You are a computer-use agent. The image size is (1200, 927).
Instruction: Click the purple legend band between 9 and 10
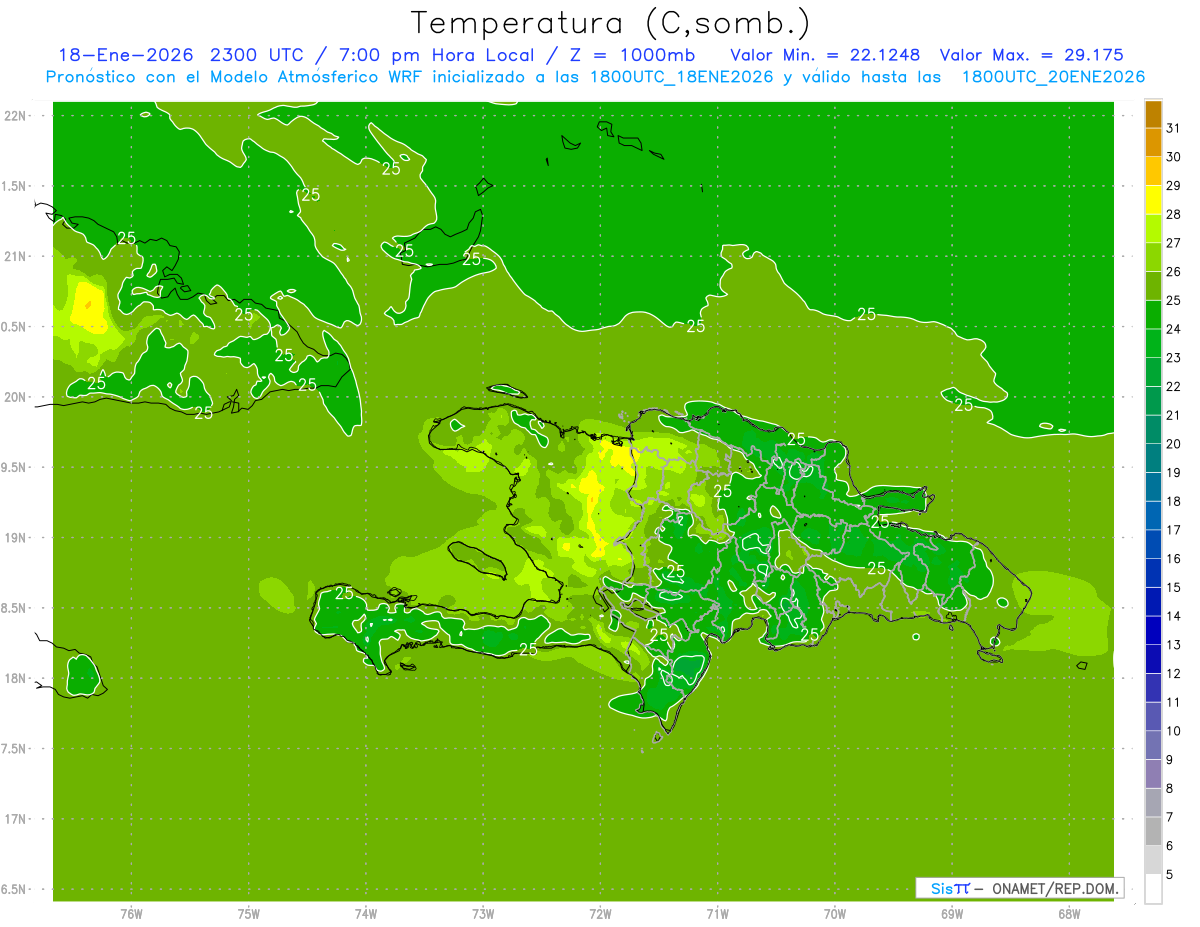(x=1153, y=745)
